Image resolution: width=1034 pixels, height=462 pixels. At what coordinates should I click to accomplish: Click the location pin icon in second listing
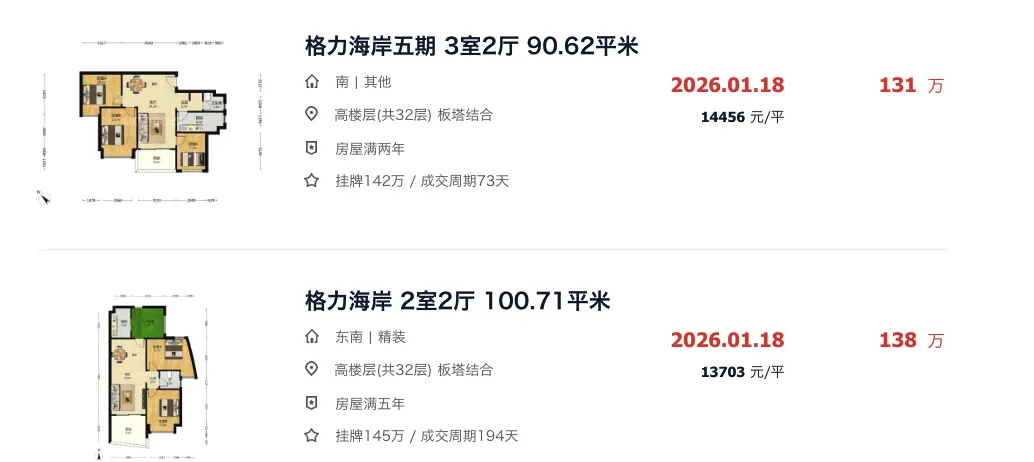point(312,369)
